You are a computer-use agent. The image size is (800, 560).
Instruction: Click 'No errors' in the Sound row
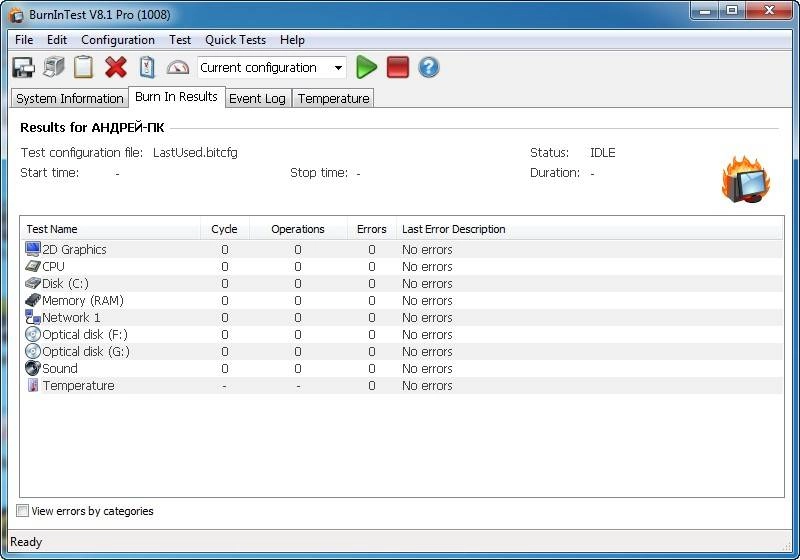(x=427, y=369)
